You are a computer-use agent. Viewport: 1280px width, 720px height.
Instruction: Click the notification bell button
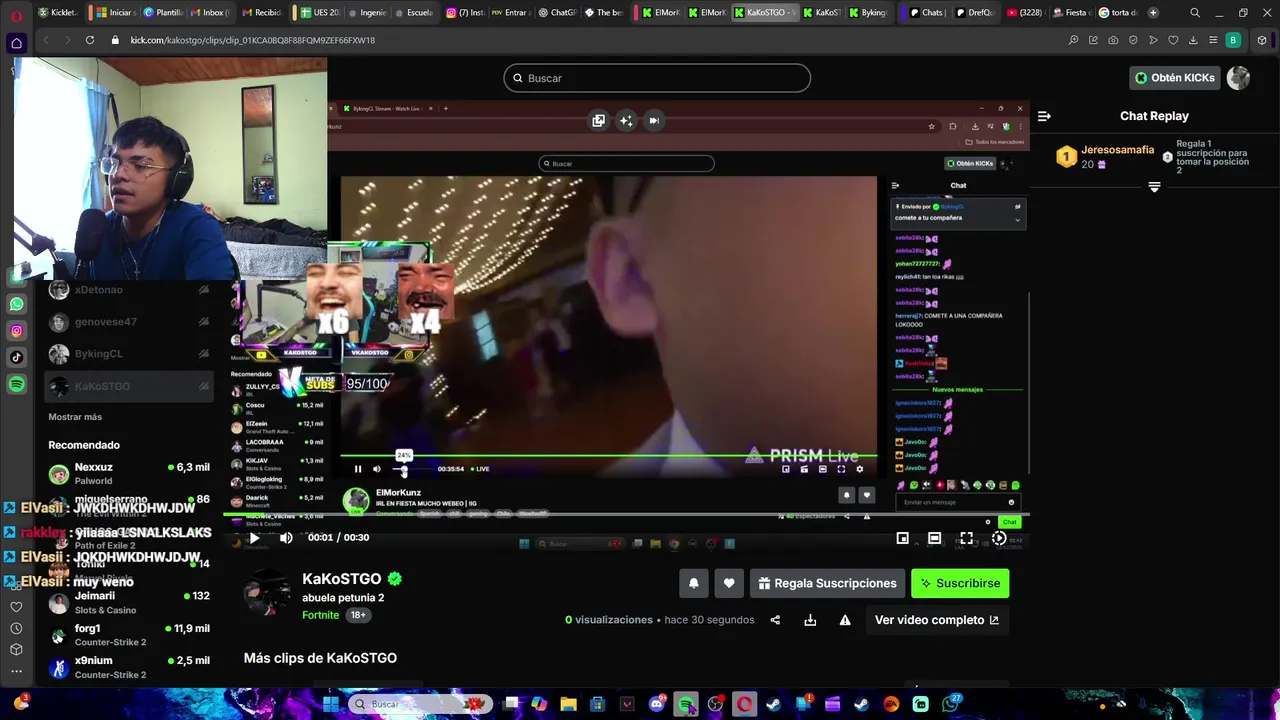tap(693, 583)
